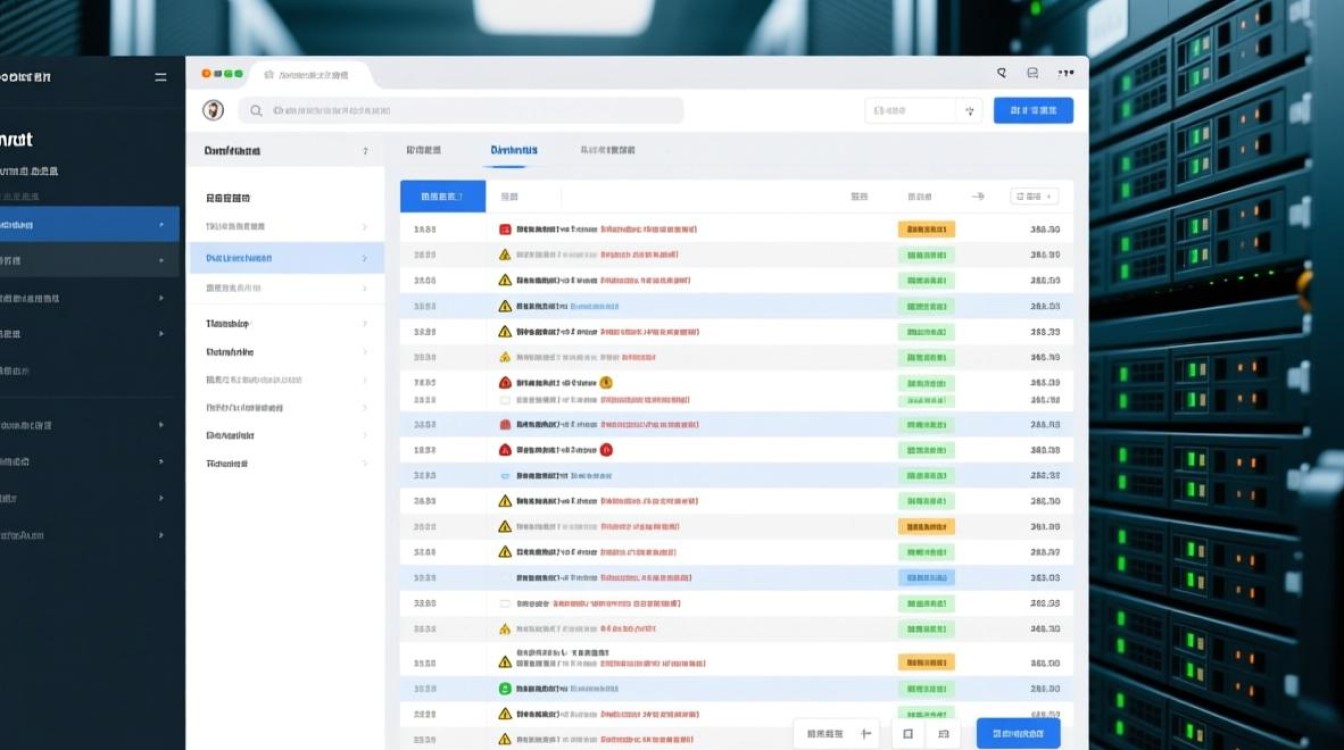Viewport: 1344px width, 750px height.
Task: Open the hamburger menu in dark sidebar header
Action: click(x=161, y=77)
